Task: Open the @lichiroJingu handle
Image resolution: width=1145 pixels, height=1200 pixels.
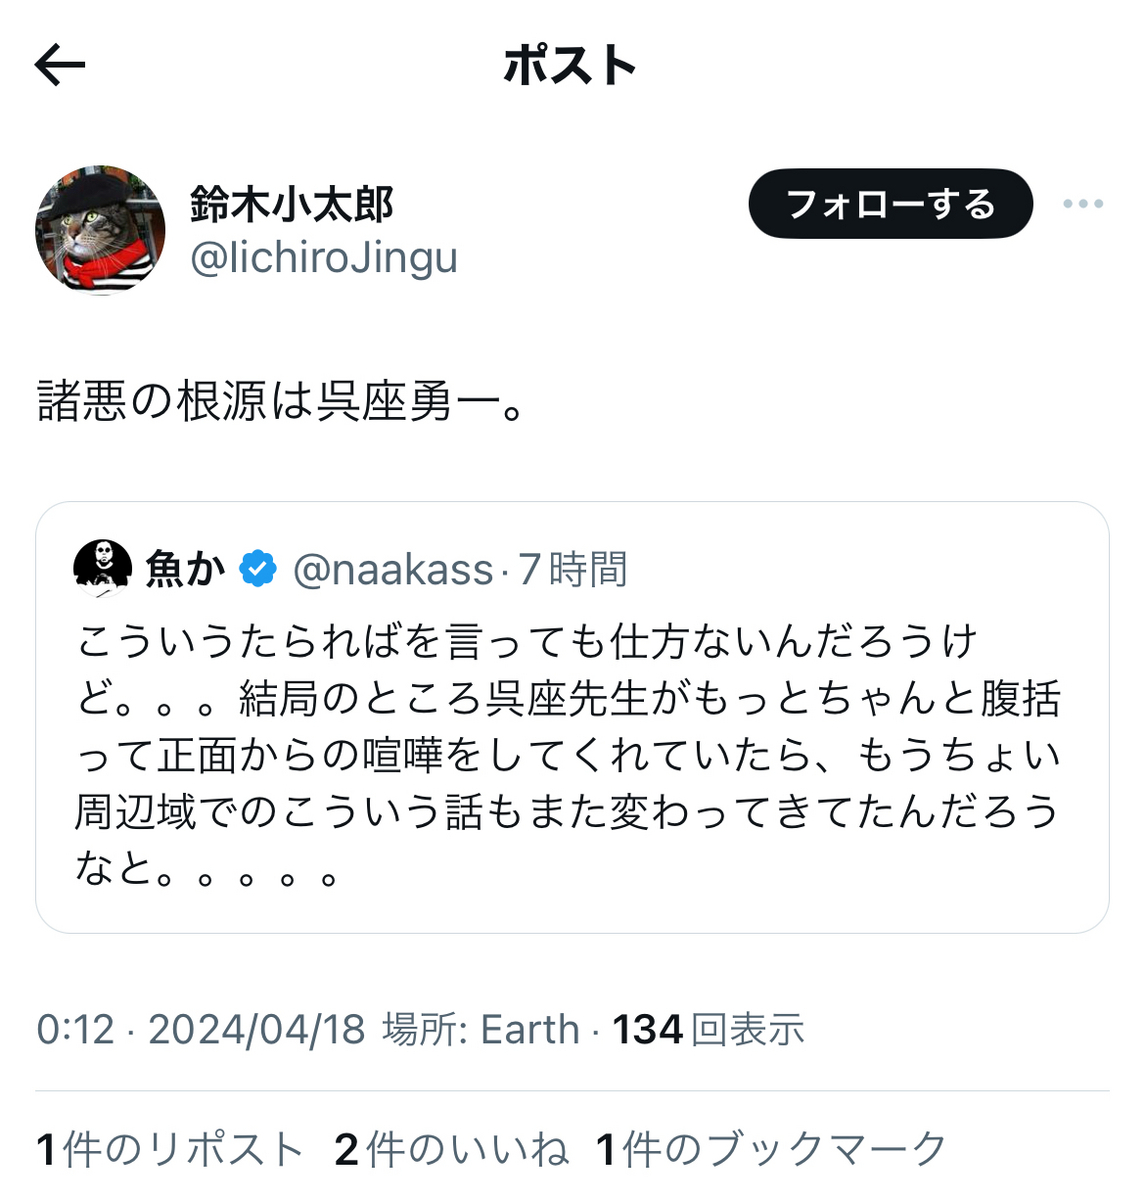Action: pyautogui.click(x=323, y=258)
